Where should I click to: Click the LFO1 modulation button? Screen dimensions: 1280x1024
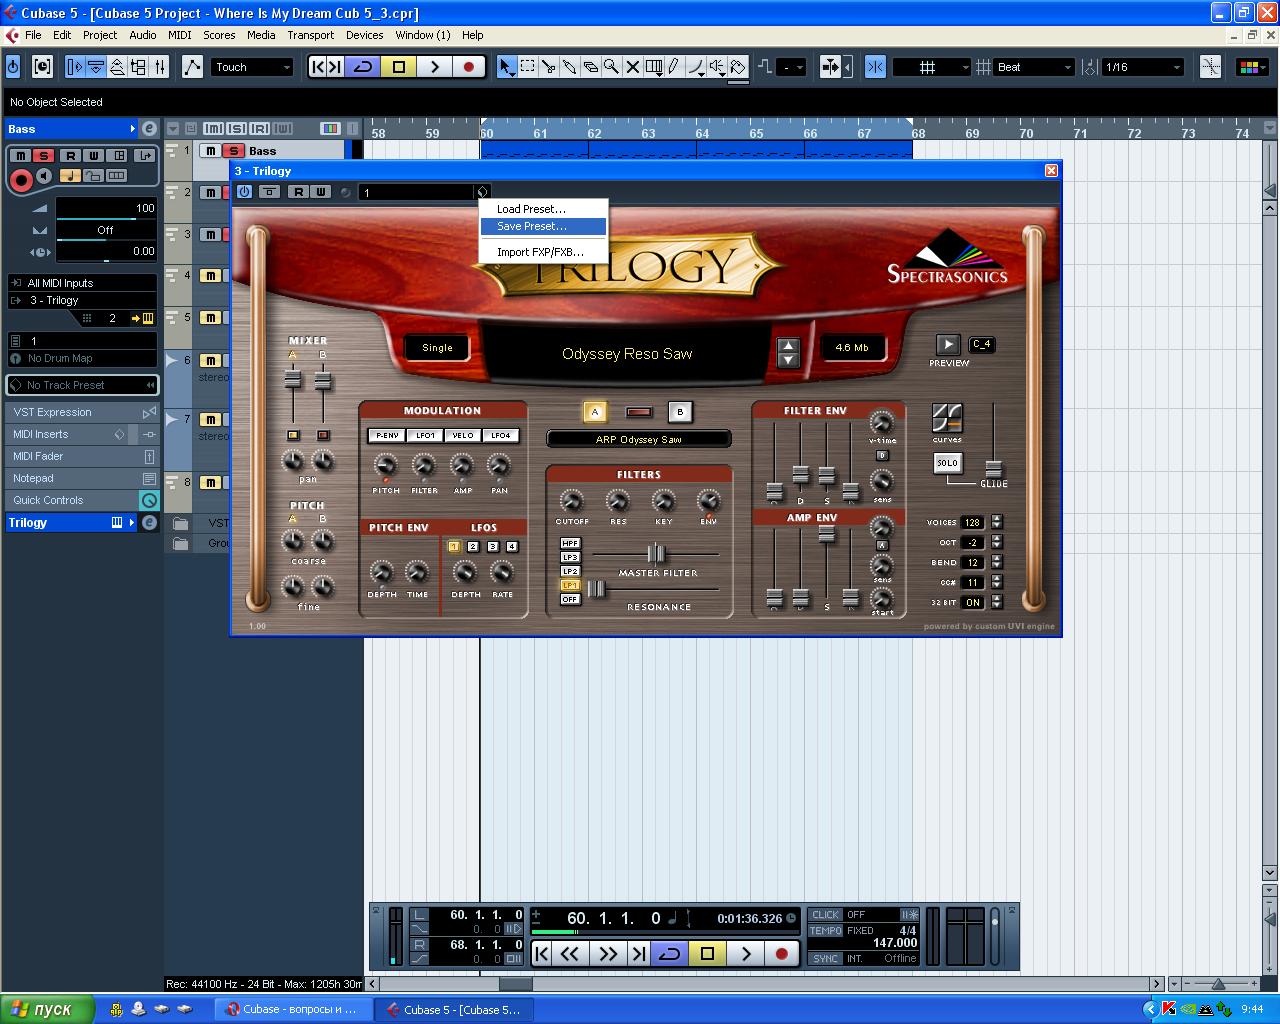click(x=425, y=435)
